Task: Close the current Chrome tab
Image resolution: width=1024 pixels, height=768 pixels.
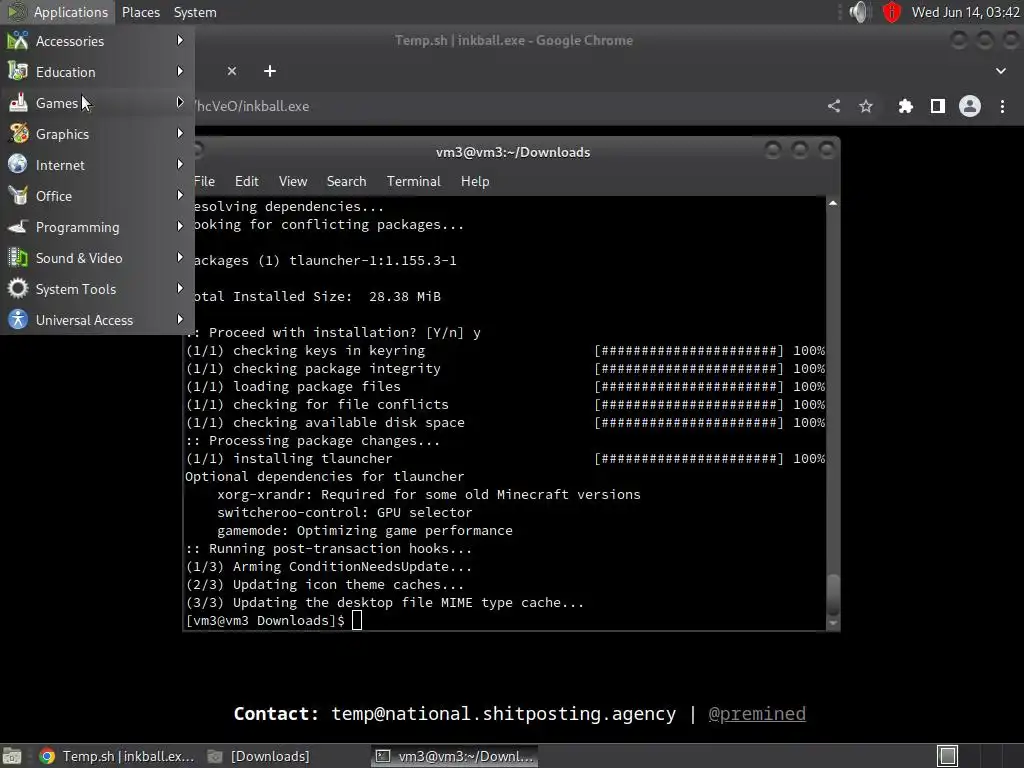Action: click(232, 71)
